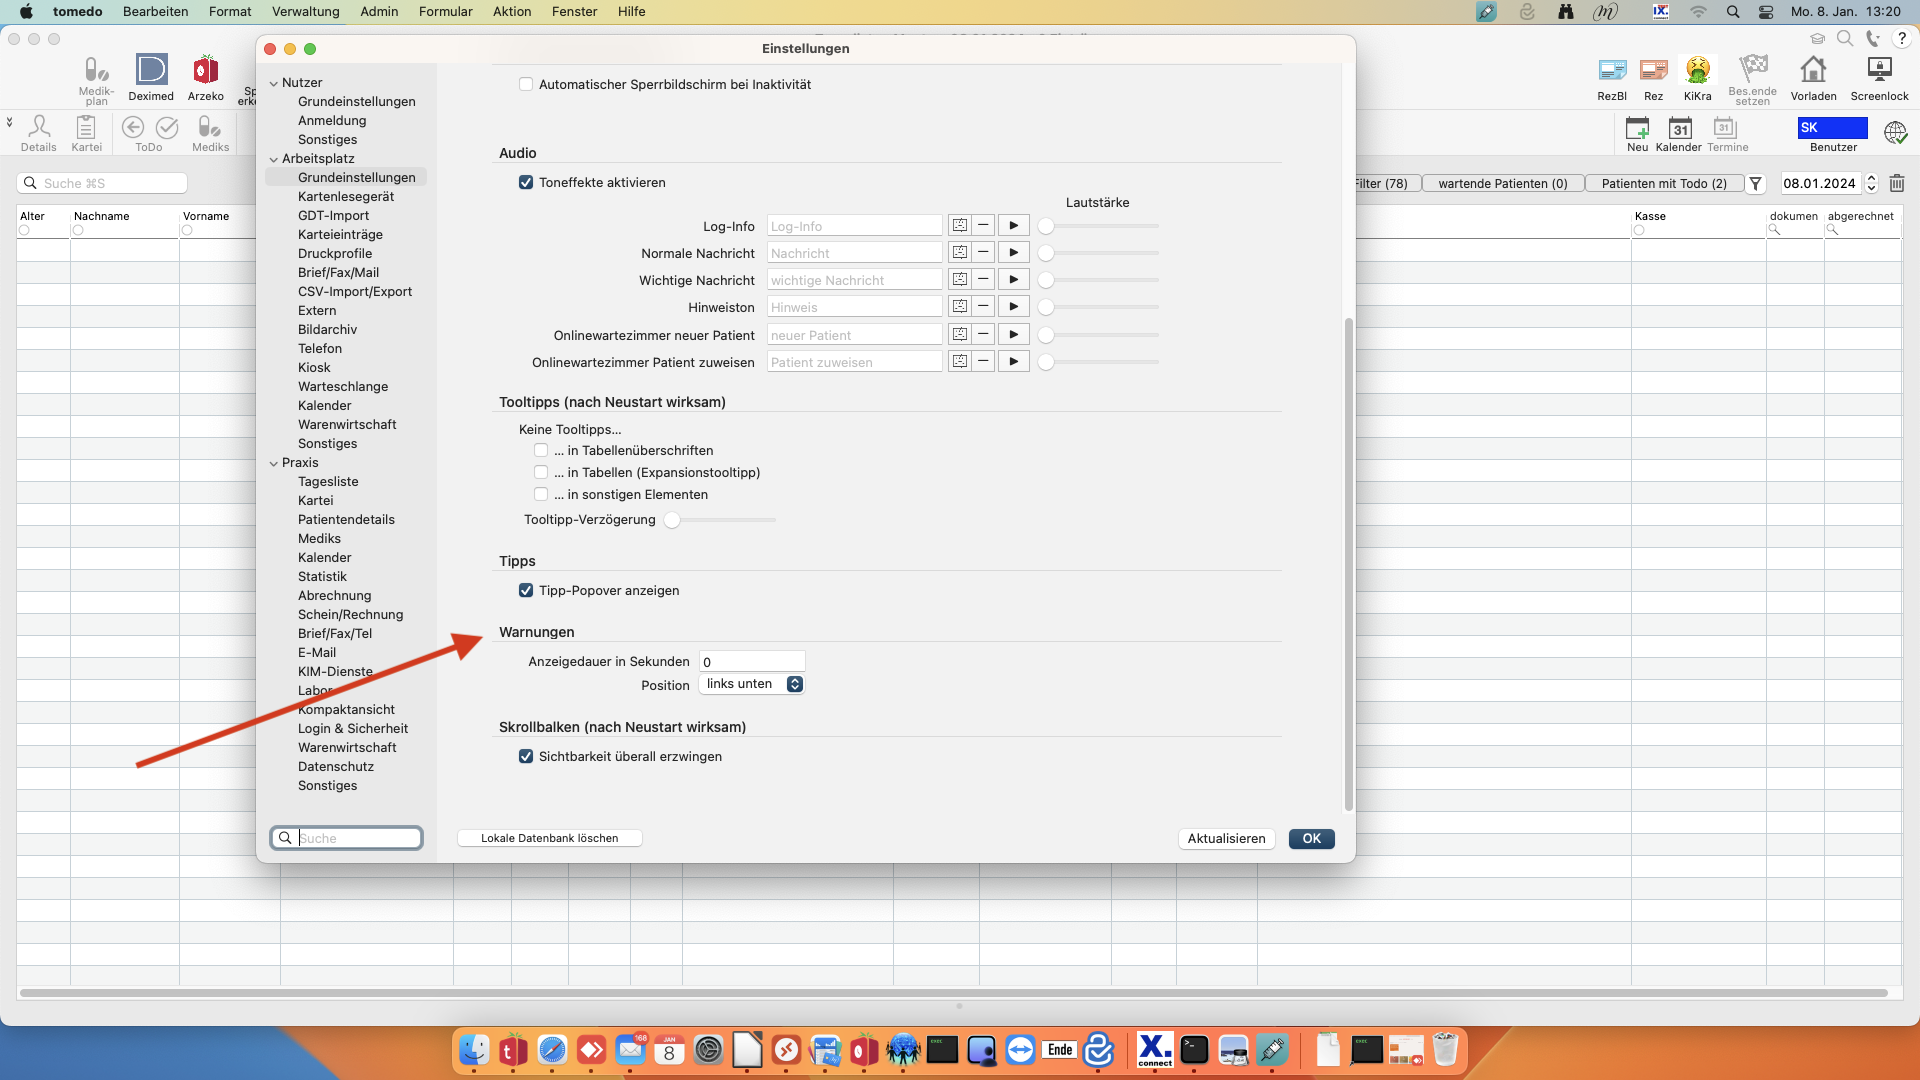Image resolution: width=1920 pixels, height=1080 pixels.
Task: Click the ToDo back arrow icon
Action: (x=133, y=127)
